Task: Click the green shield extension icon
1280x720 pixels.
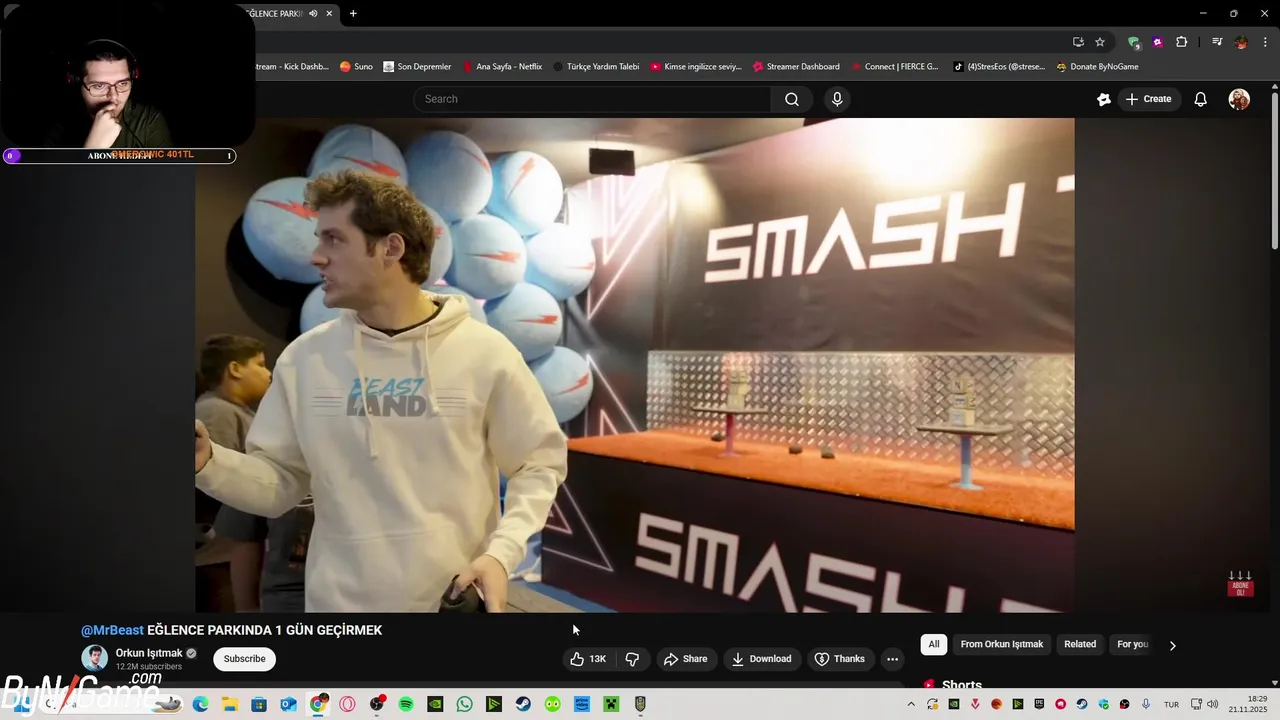Action: point(1134,43)
